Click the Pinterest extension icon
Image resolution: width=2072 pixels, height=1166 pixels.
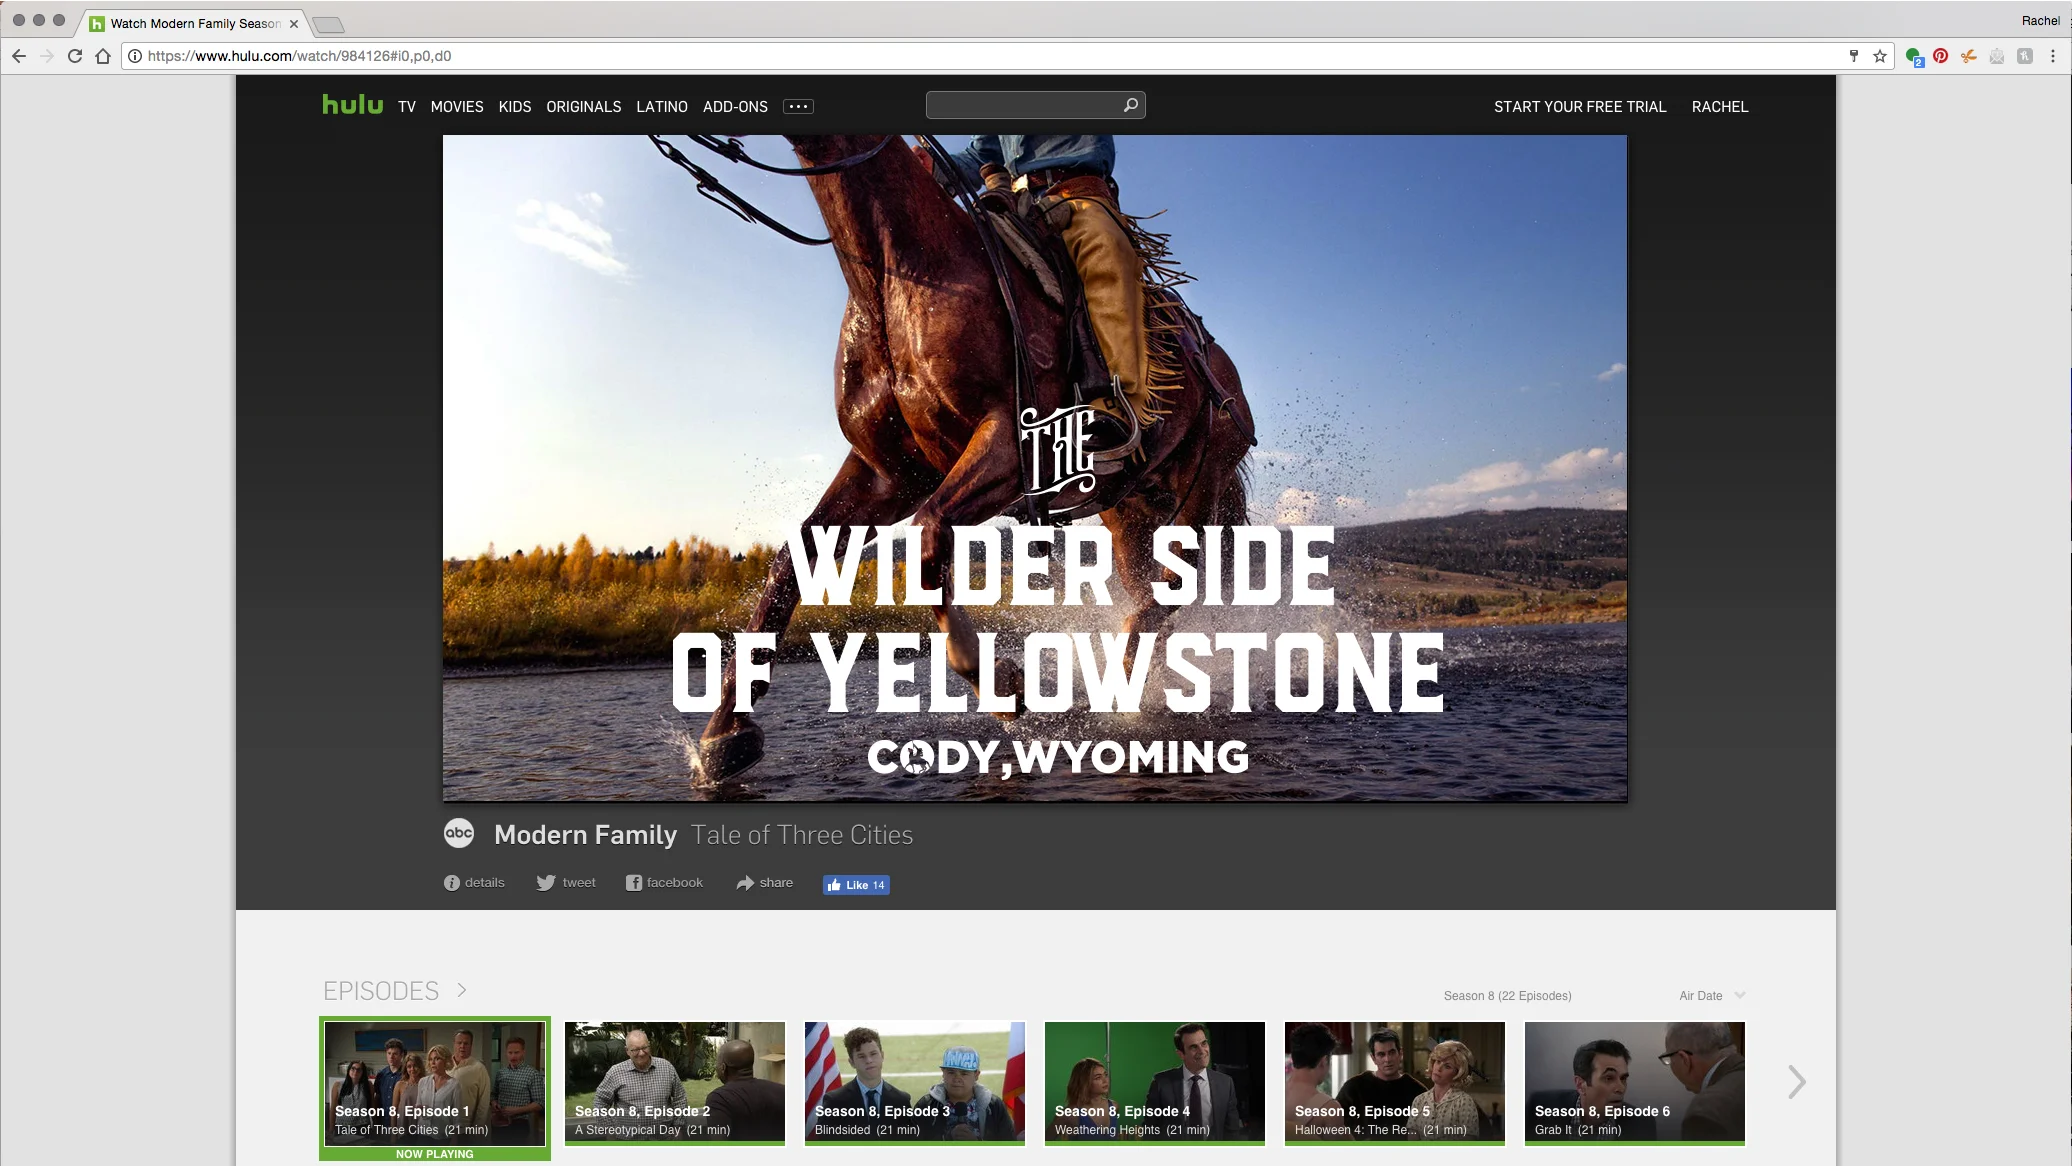[1940, 56]
